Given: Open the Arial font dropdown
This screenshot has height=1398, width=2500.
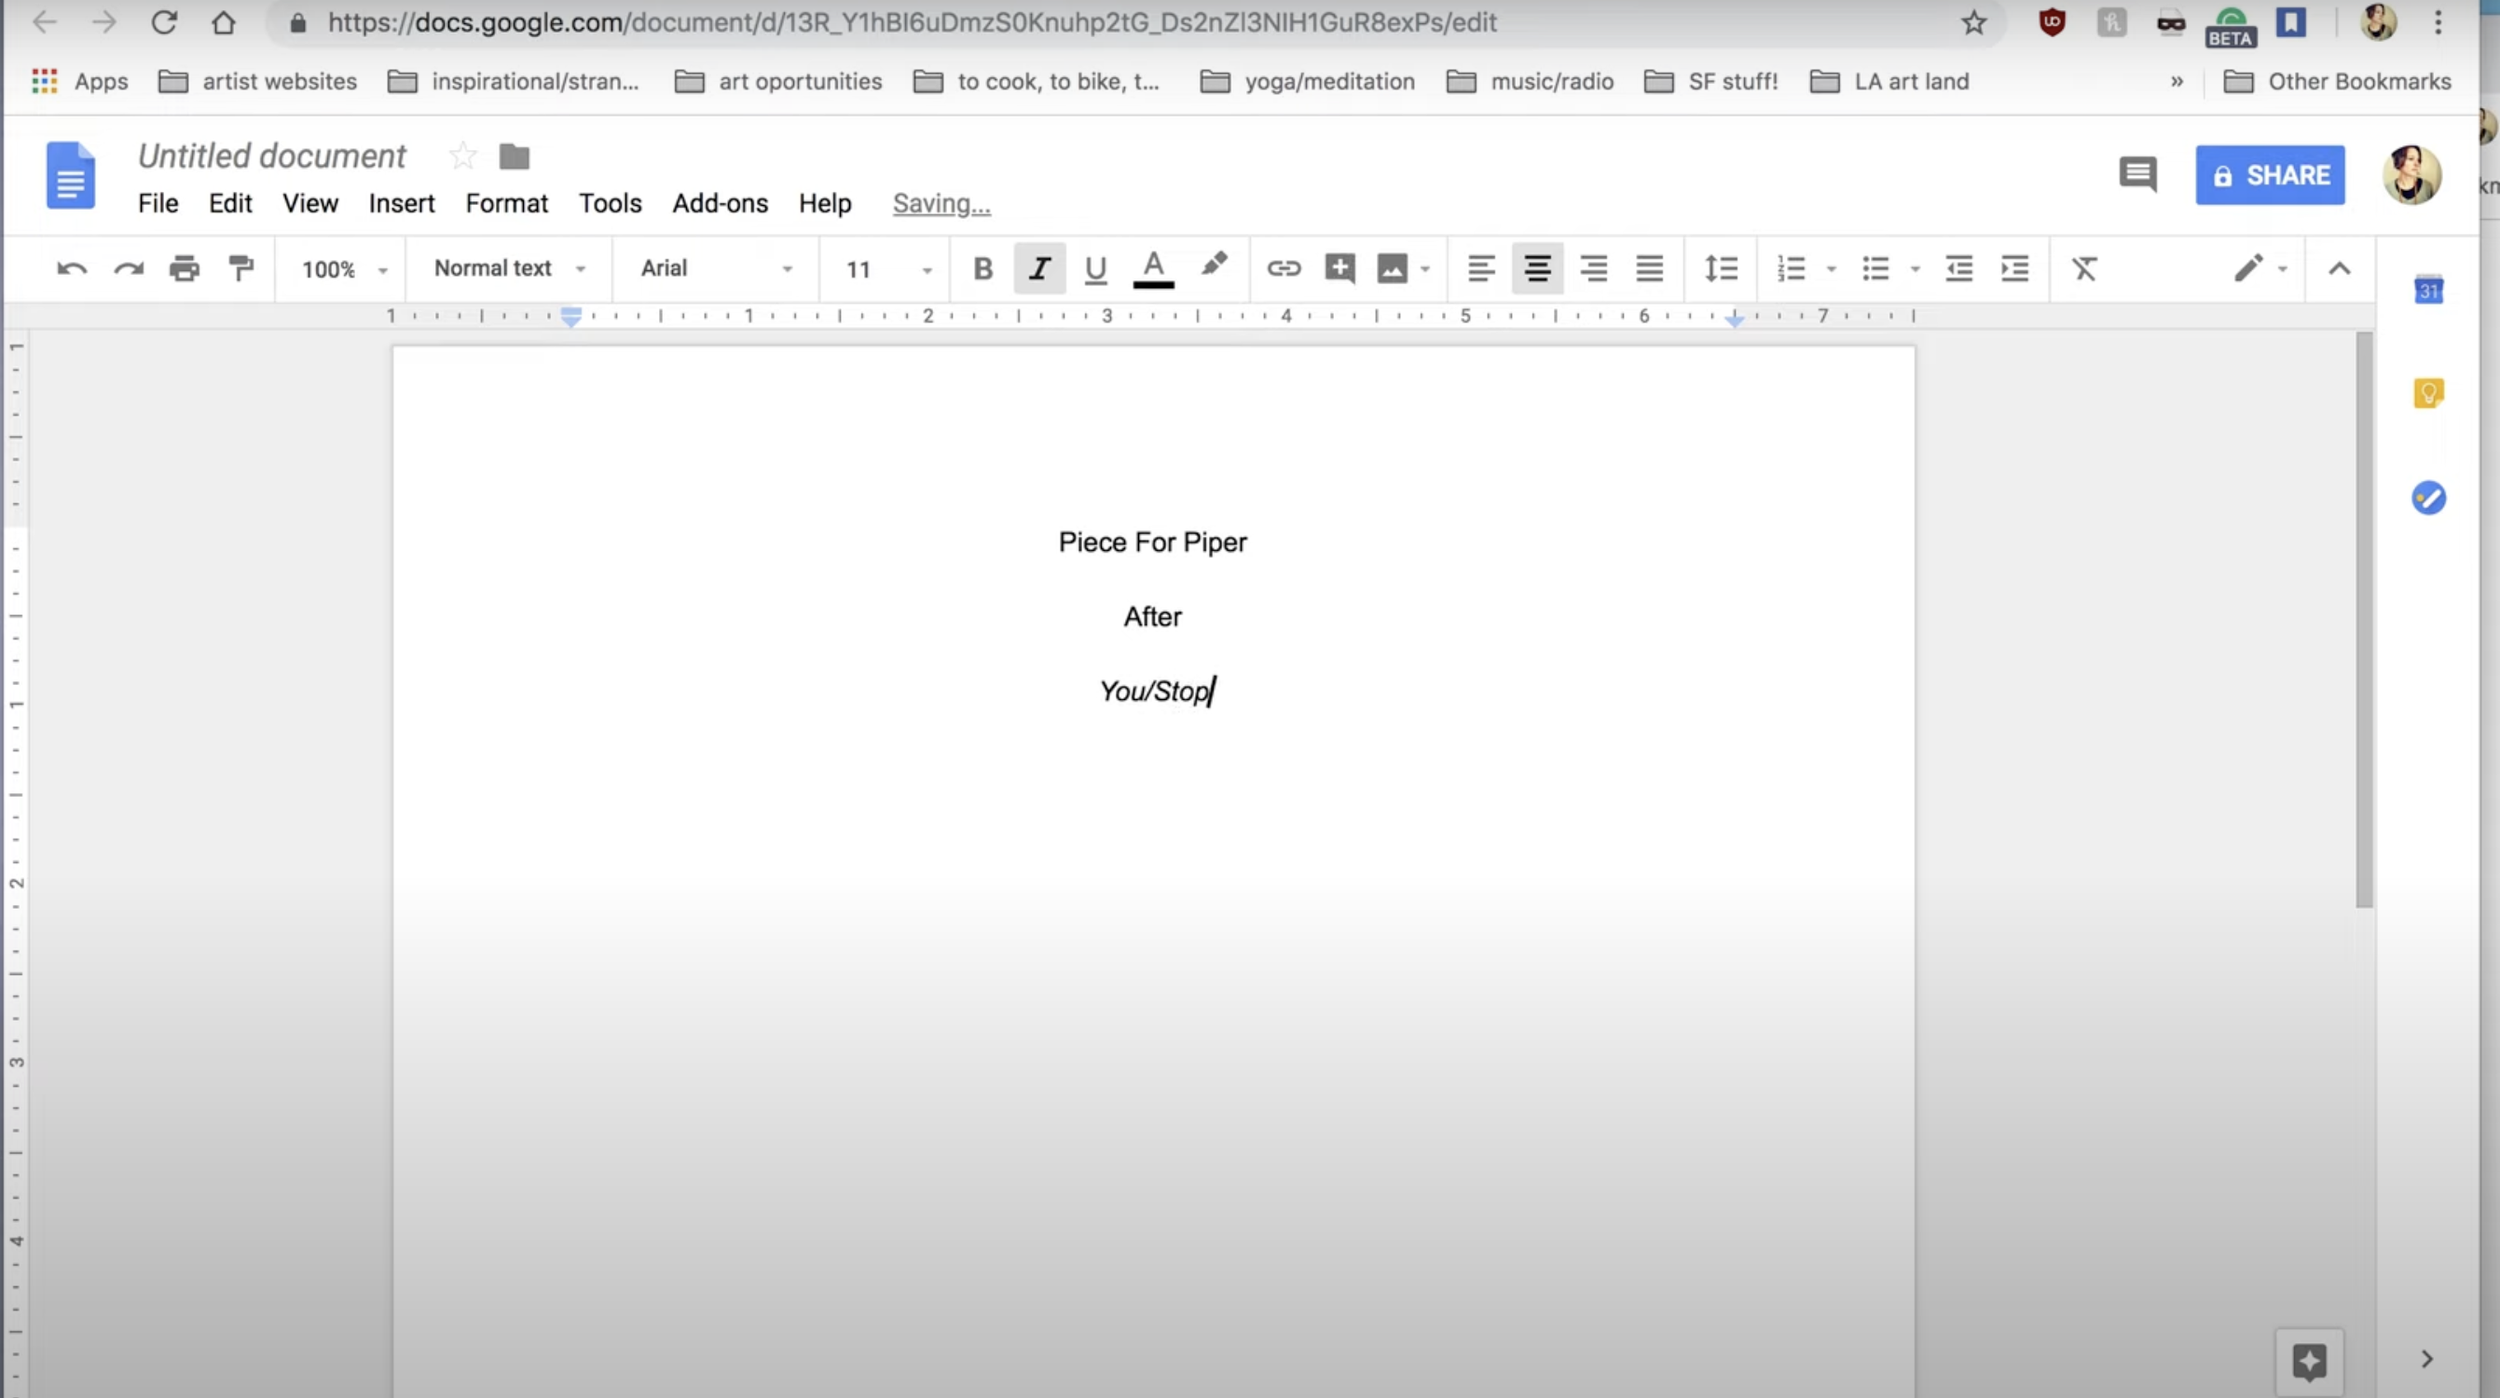Looking at the screenshot, I should coord(715,268).
